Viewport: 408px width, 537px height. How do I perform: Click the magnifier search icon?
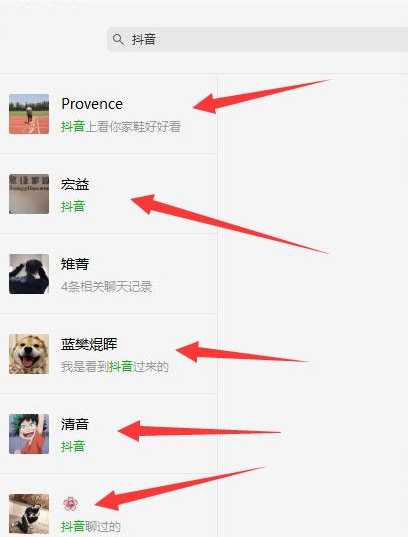click(x=118, y=40)
